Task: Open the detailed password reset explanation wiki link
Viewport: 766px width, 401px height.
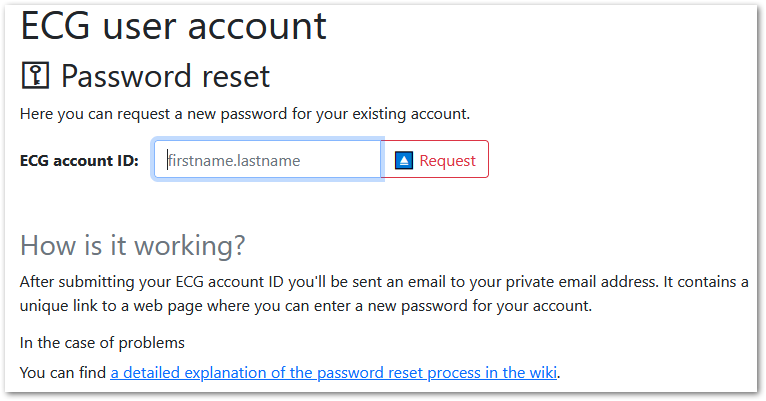Action: 334,373
